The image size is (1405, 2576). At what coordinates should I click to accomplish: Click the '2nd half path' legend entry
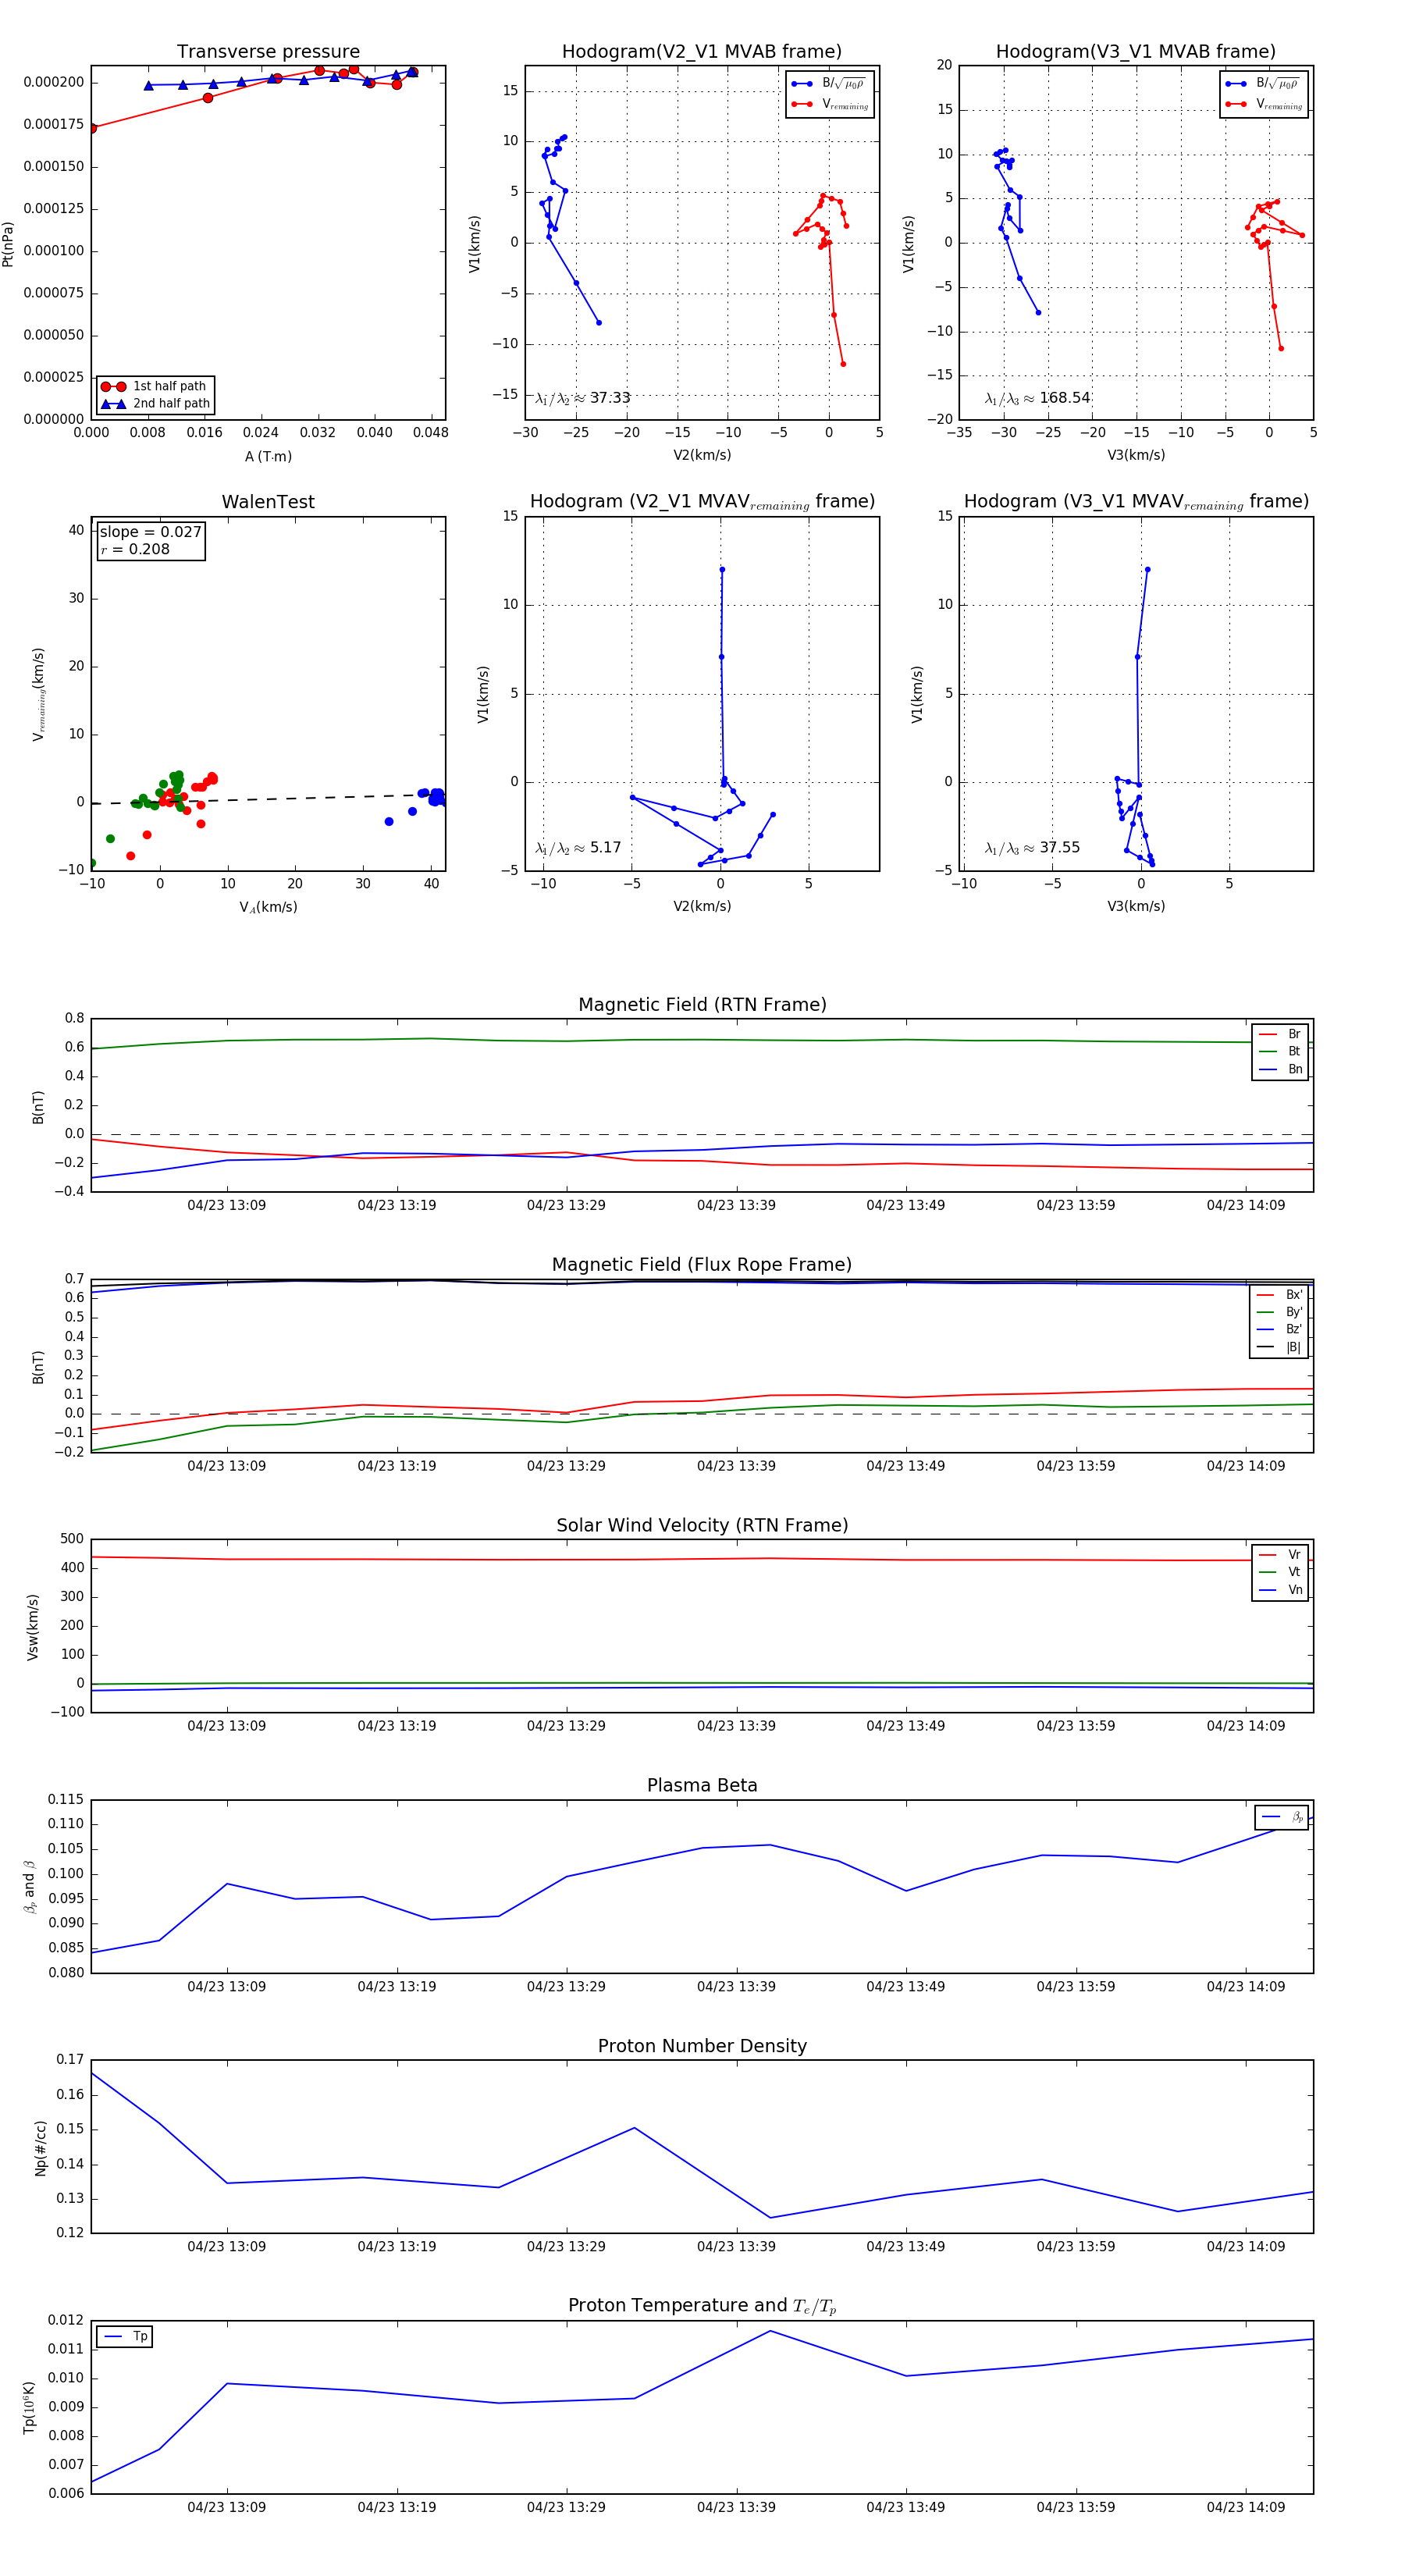155,403
